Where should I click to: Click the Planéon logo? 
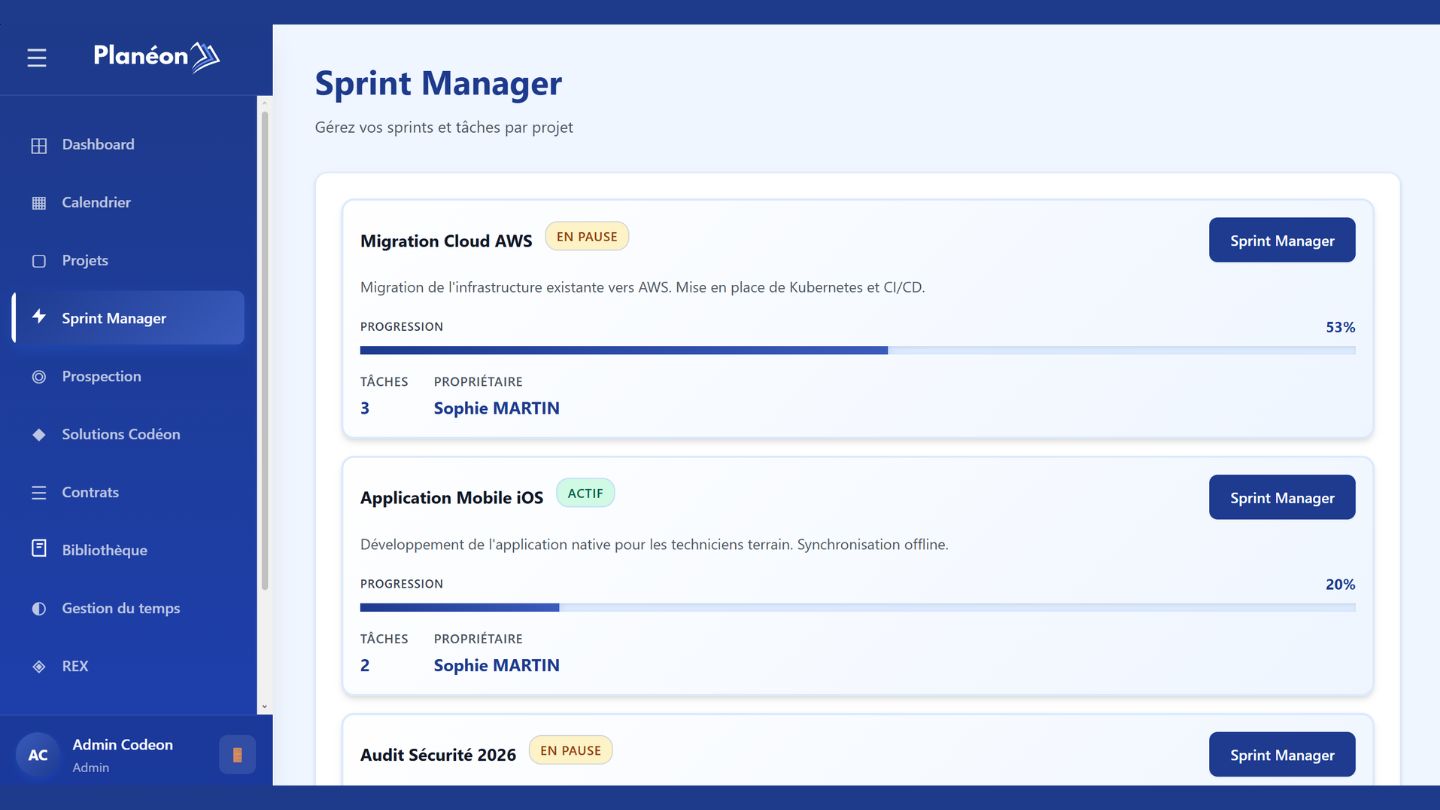click(157, 56)
